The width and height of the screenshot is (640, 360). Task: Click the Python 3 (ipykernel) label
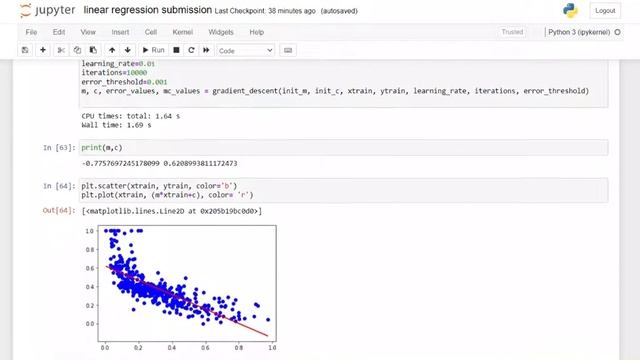pos(579,32)
